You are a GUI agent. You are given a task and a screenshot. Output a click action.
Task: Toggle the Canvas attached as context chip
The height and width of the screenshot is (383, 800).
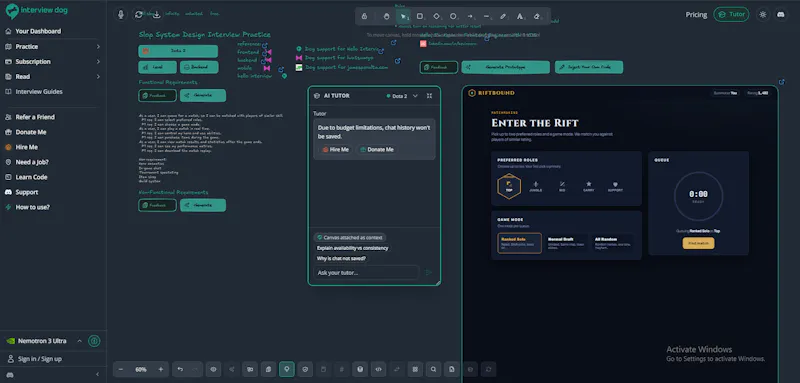pyautogui.click(x=350, y=238)
